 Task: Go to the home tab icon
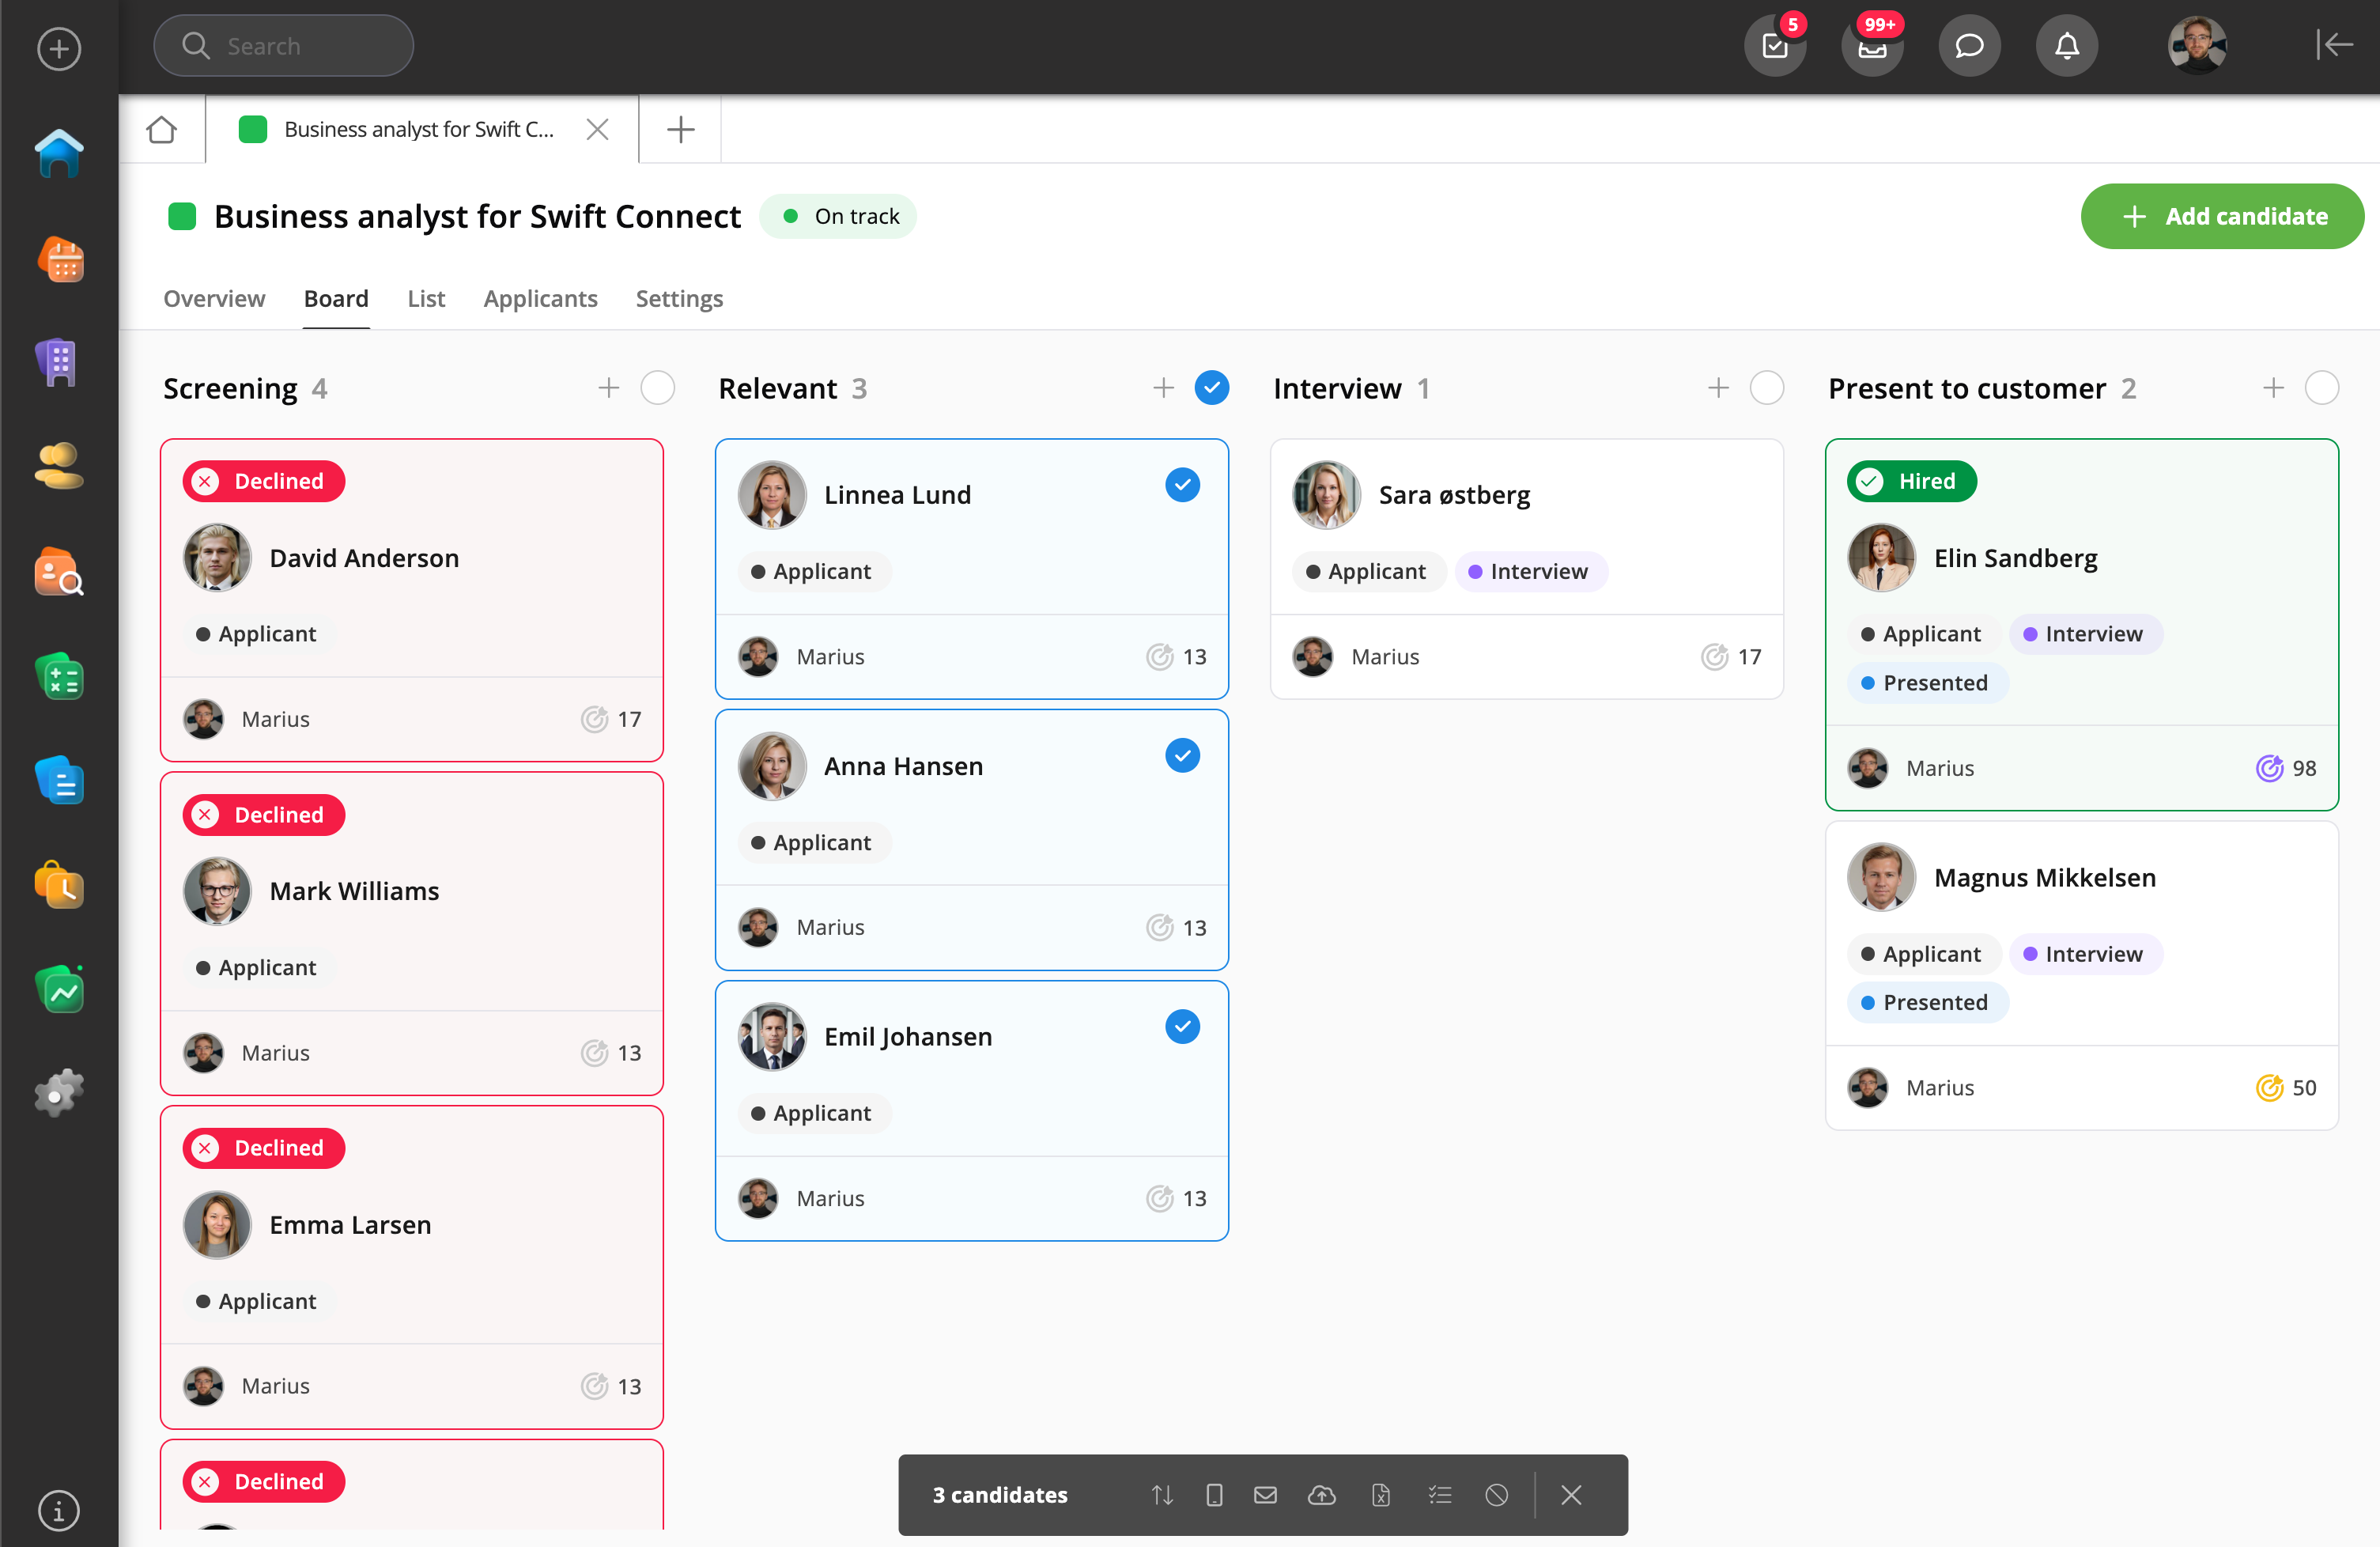tap(162, 129)
